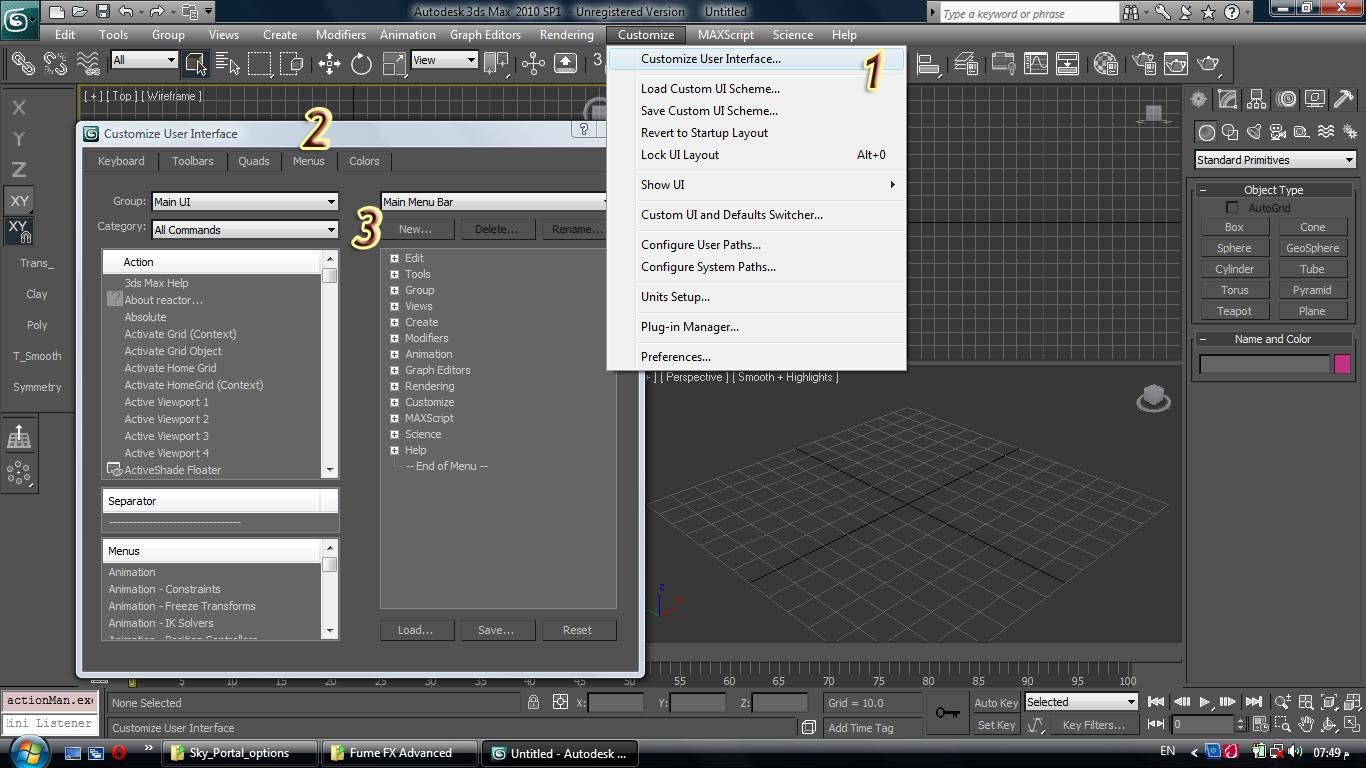Toggle the X axis constraint

(x=19, y=107)
